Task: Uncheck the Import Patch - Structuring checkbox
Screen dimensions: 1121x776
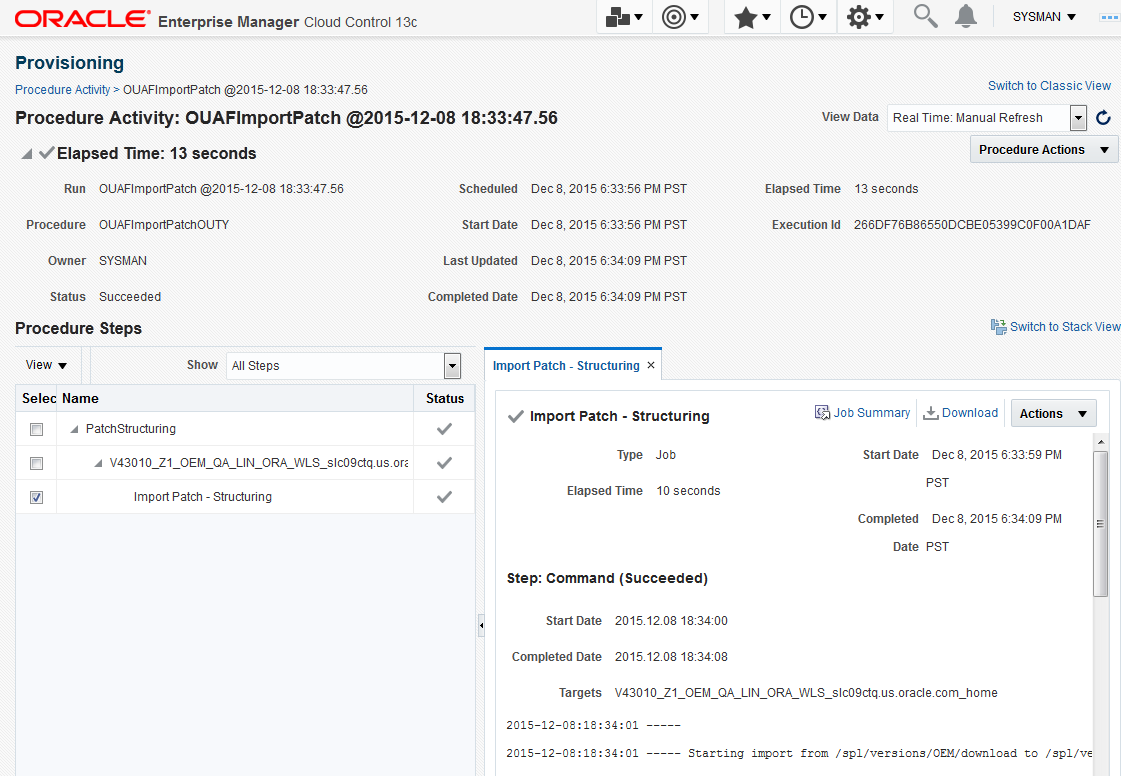Action: (36, 497)
